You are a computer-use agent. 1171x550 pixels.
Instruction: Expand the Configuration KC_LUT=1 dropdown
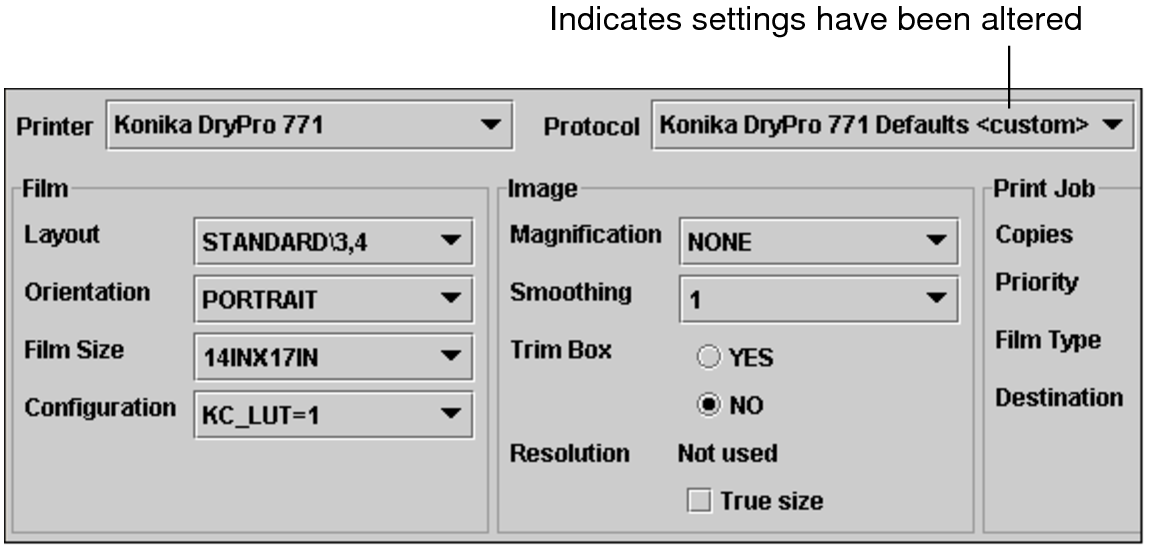(332, 412)
